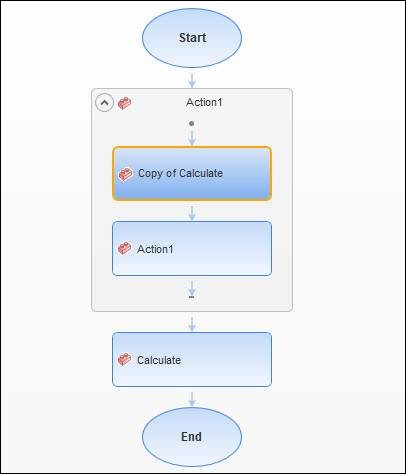This screenshot has width=406, height=474.
Task: Select the End oval node
Action: coord(192,437)
